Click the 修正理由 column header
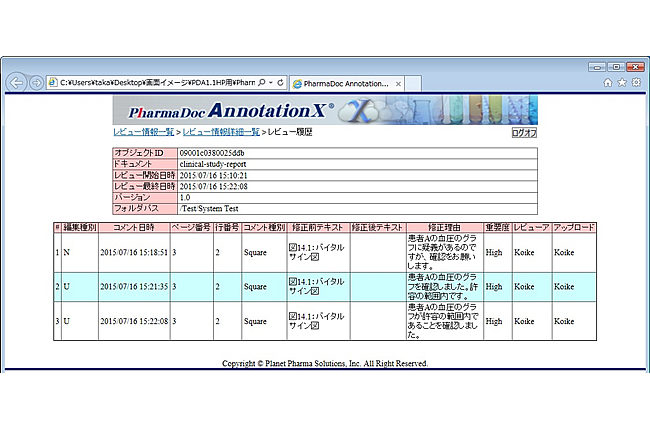This screenshot has height=430, width=650. click(444, 227)
